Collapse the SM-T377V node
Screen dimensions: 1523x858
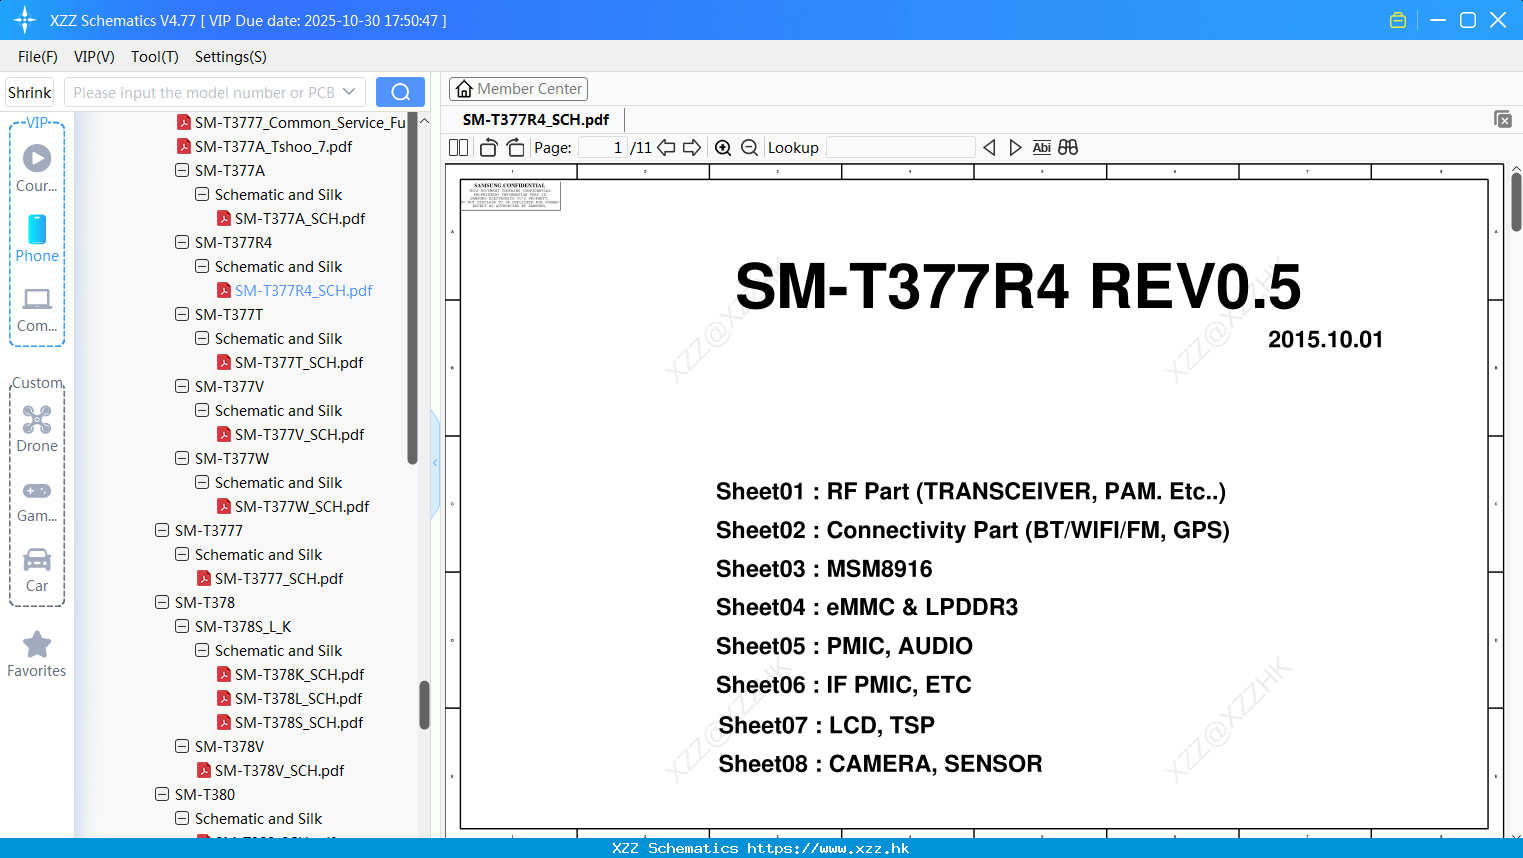pyautogui.click(x=182, y=386)
